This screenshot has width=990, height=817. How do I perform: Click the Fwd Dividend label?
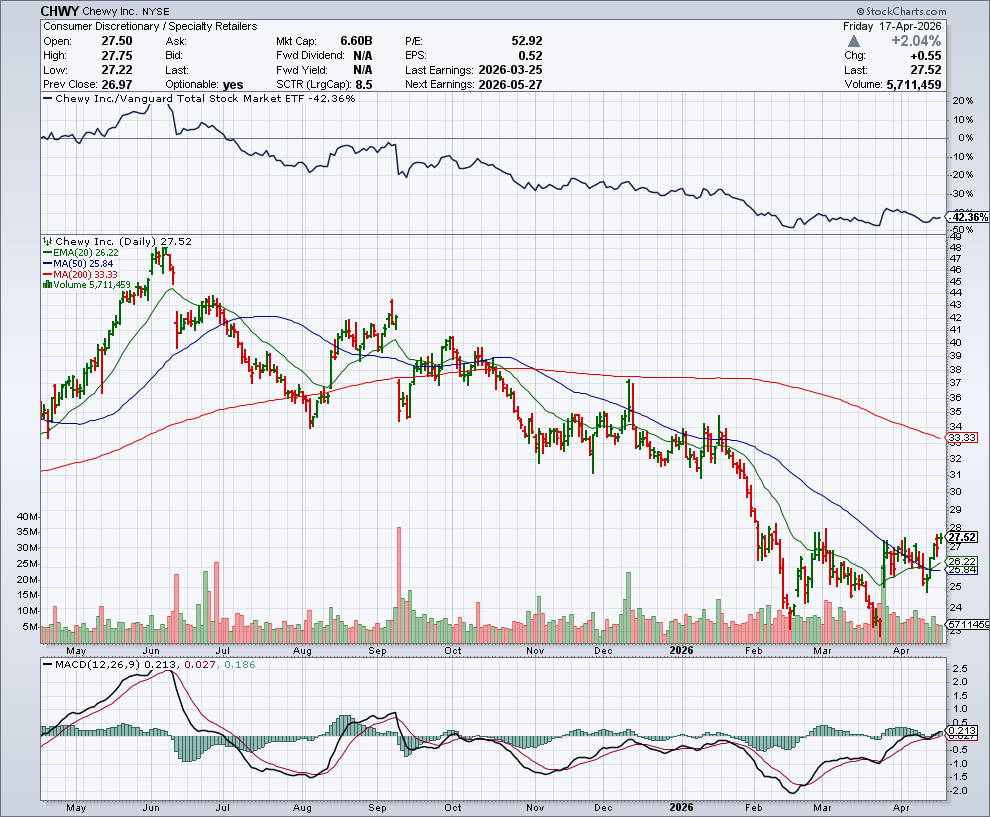coord(310,56)
